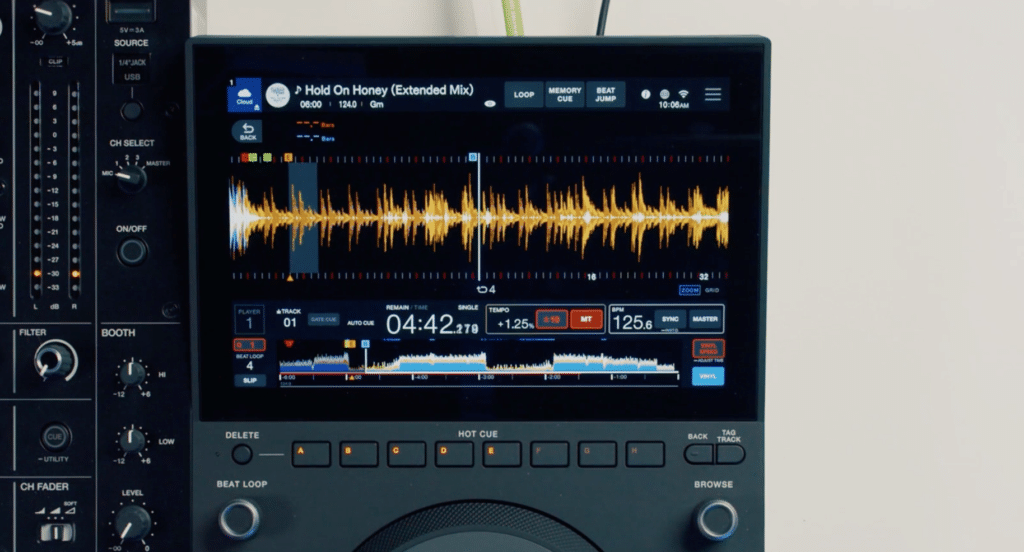
Task: Tap the red hot cue A marker
Action: pyautogui.click(x=245, y=157)
